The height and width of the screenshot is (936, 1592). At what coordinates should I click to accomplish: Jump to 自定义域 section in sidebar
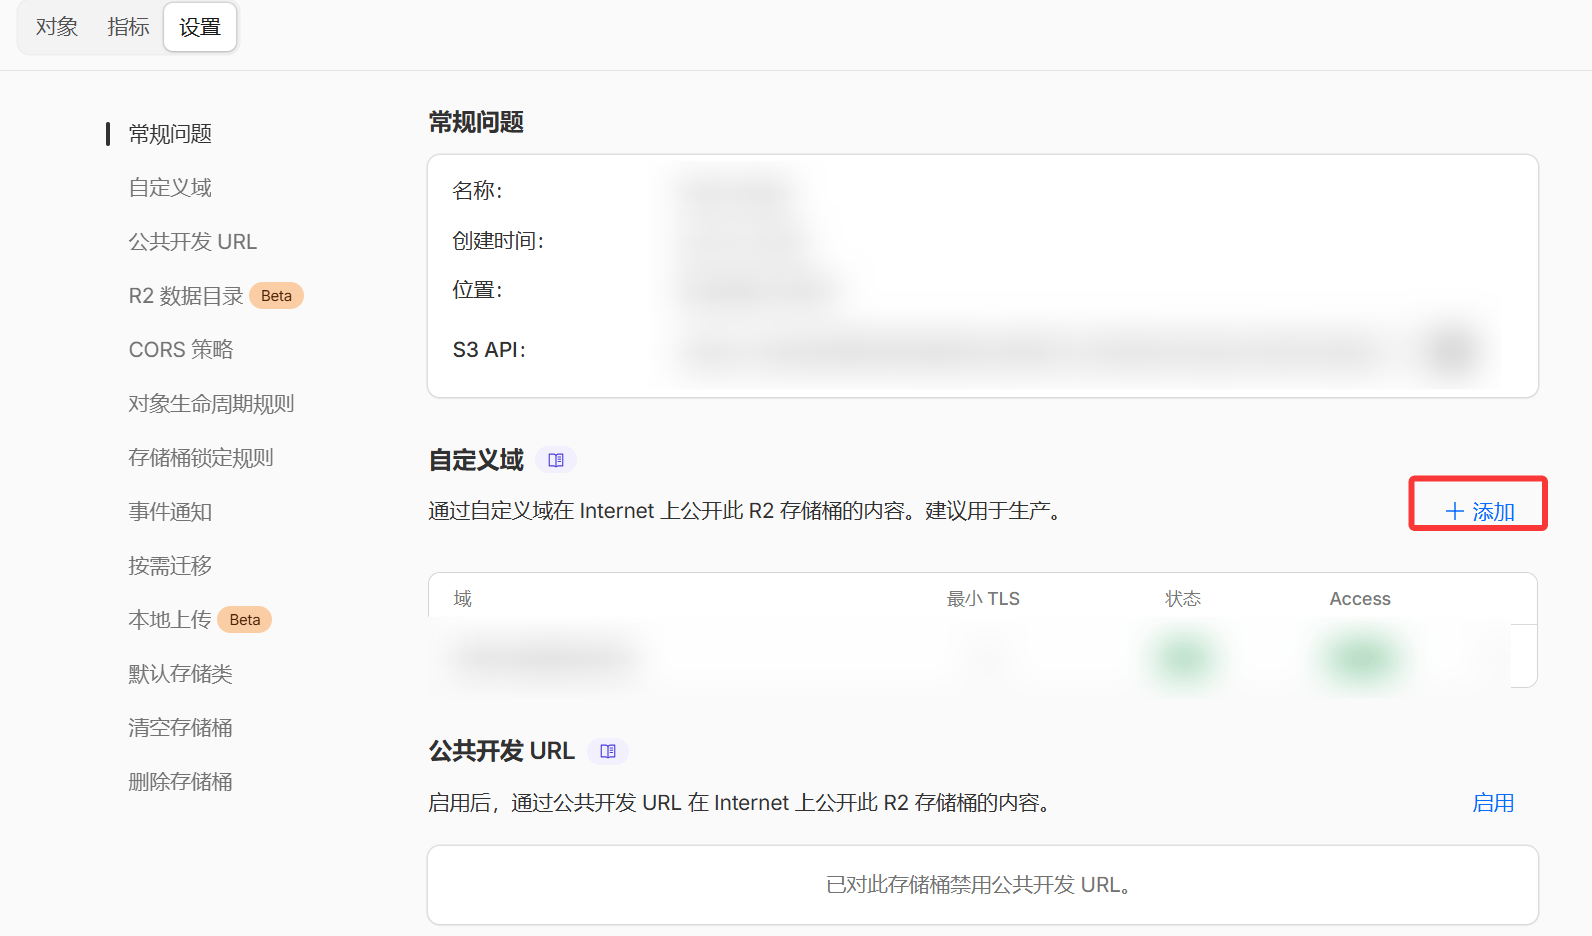coord(170,188)
